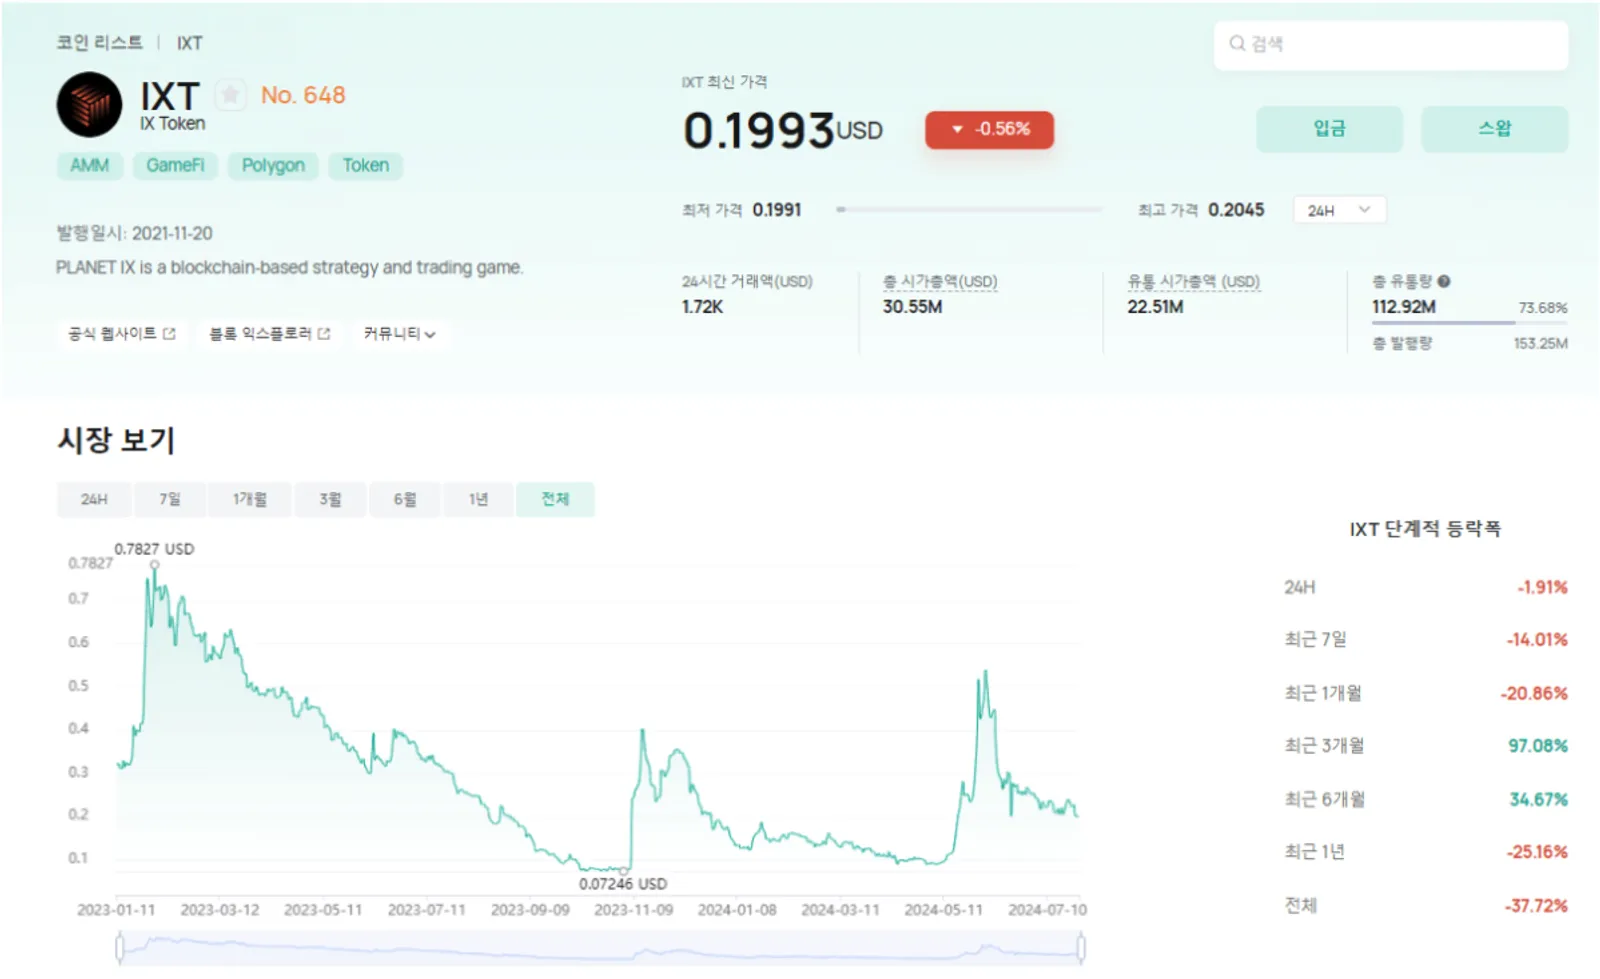This screenshot has height=979, width=1600.
Task: Click the 최근 3개월 97.08% row
Action: pos(1426,746)
